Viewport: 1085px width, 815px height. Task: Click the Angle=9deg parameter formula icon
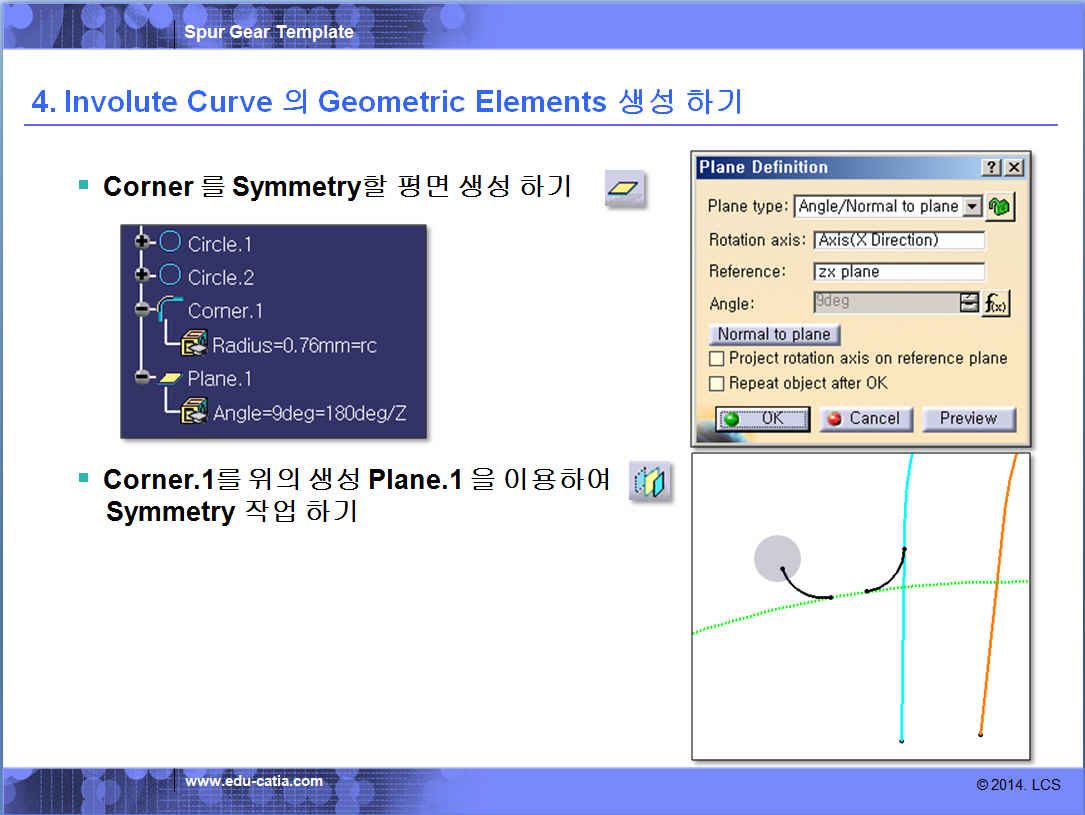(194, 412)
